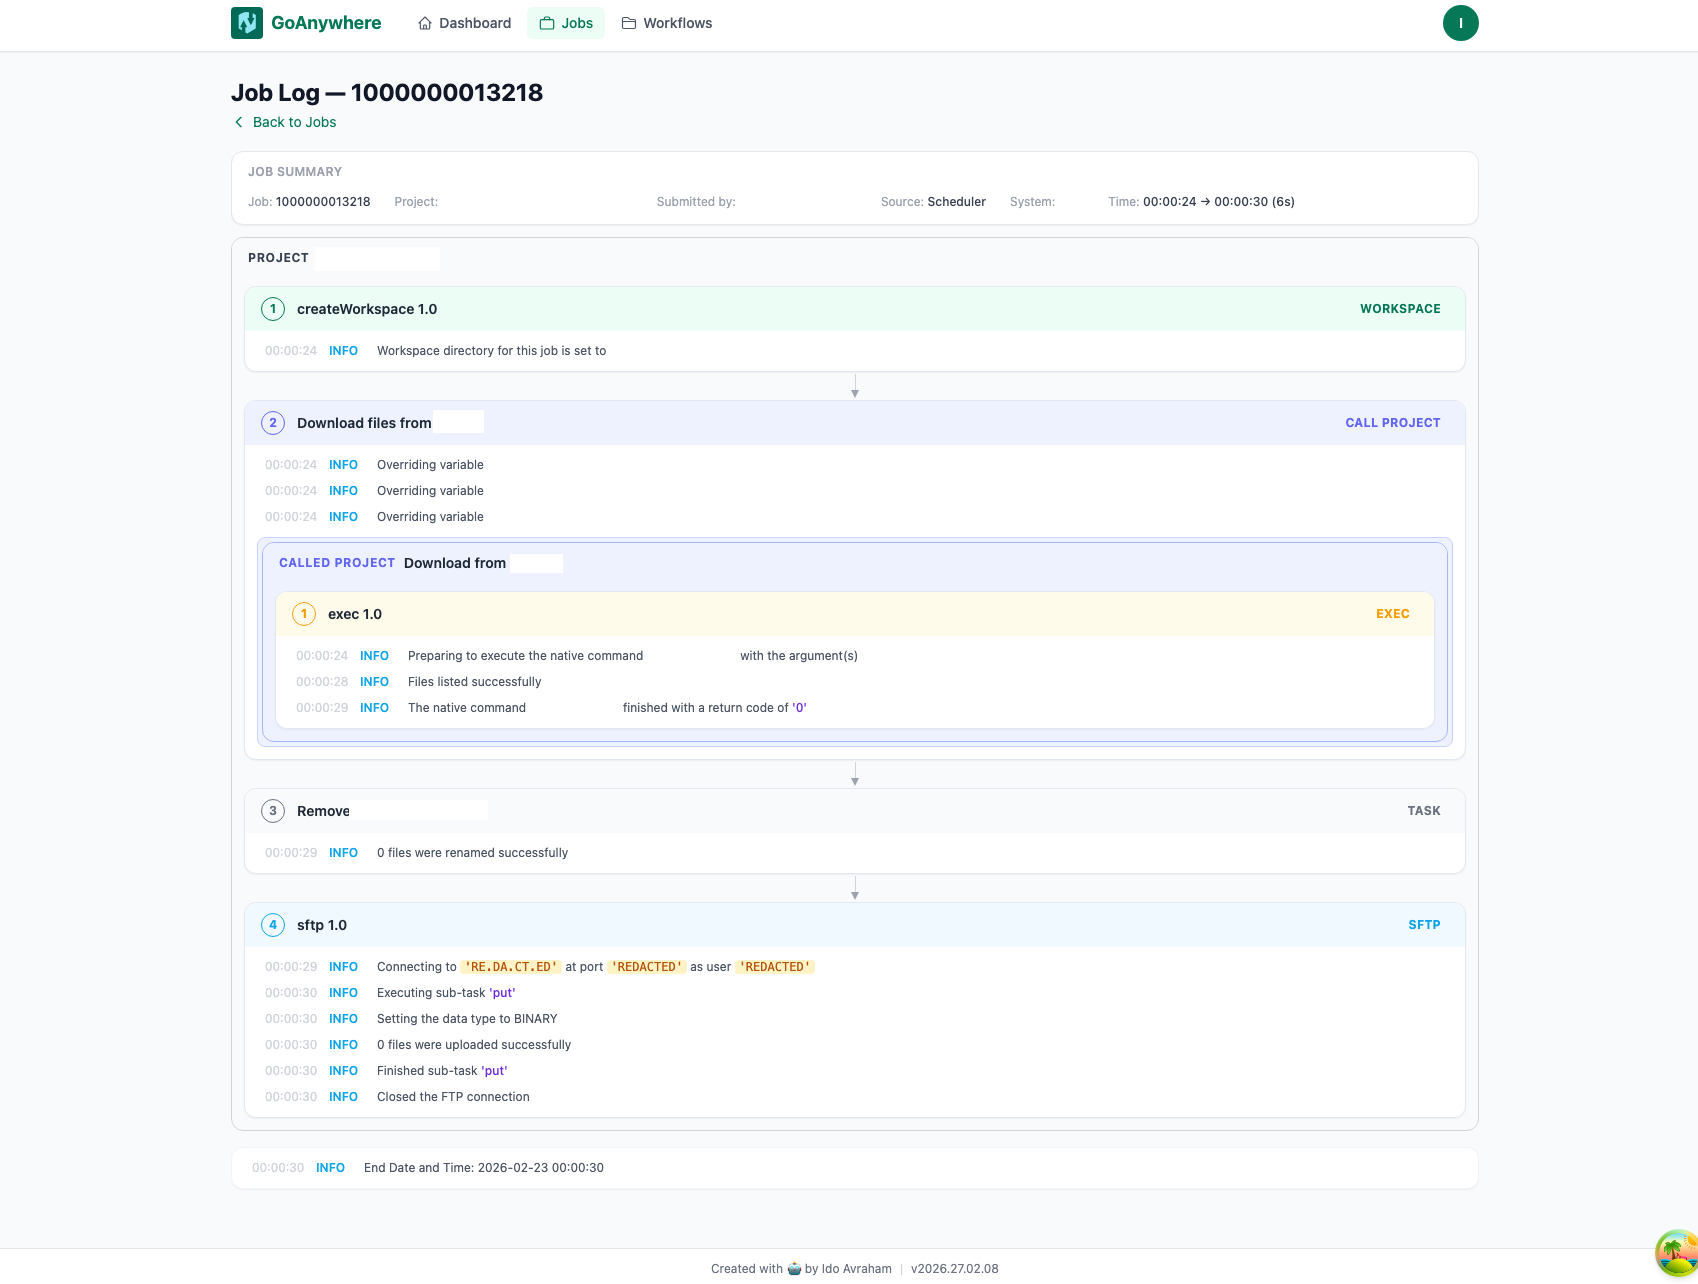The width and height of the screenshot is (1698, 1284).
Task: Click step circle 3 beside Remove task
Action: pyautogui.click(x=272, y=810)
